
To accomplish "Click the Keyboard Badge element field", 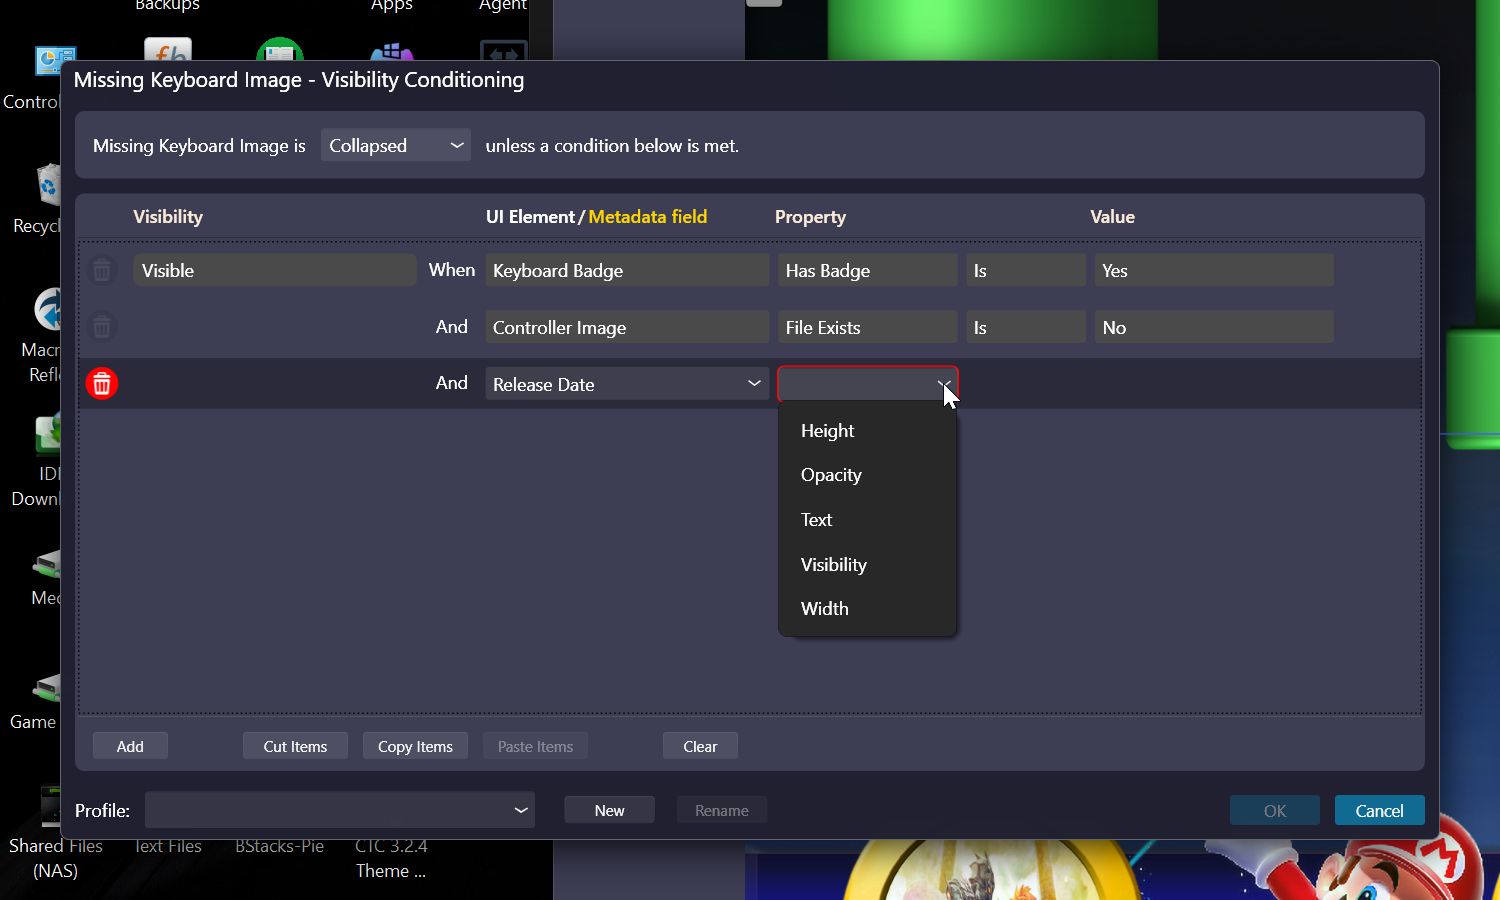I will pyautogui.click(x=627, y=271).
